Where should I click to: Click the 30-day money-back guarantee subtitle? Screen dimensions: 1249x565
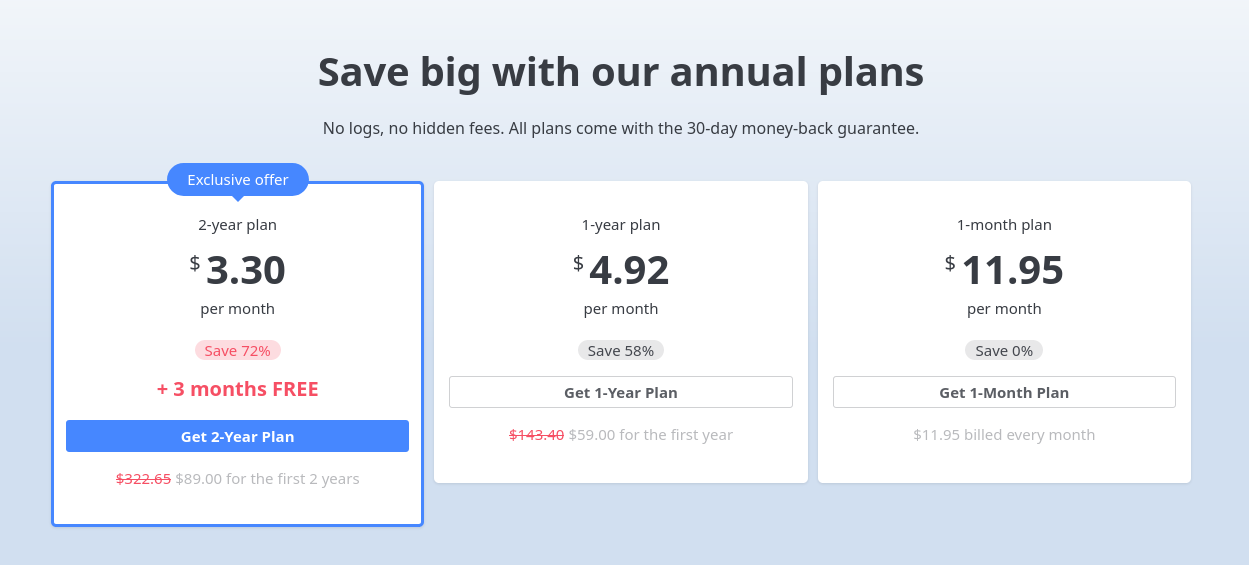point(621,128)
